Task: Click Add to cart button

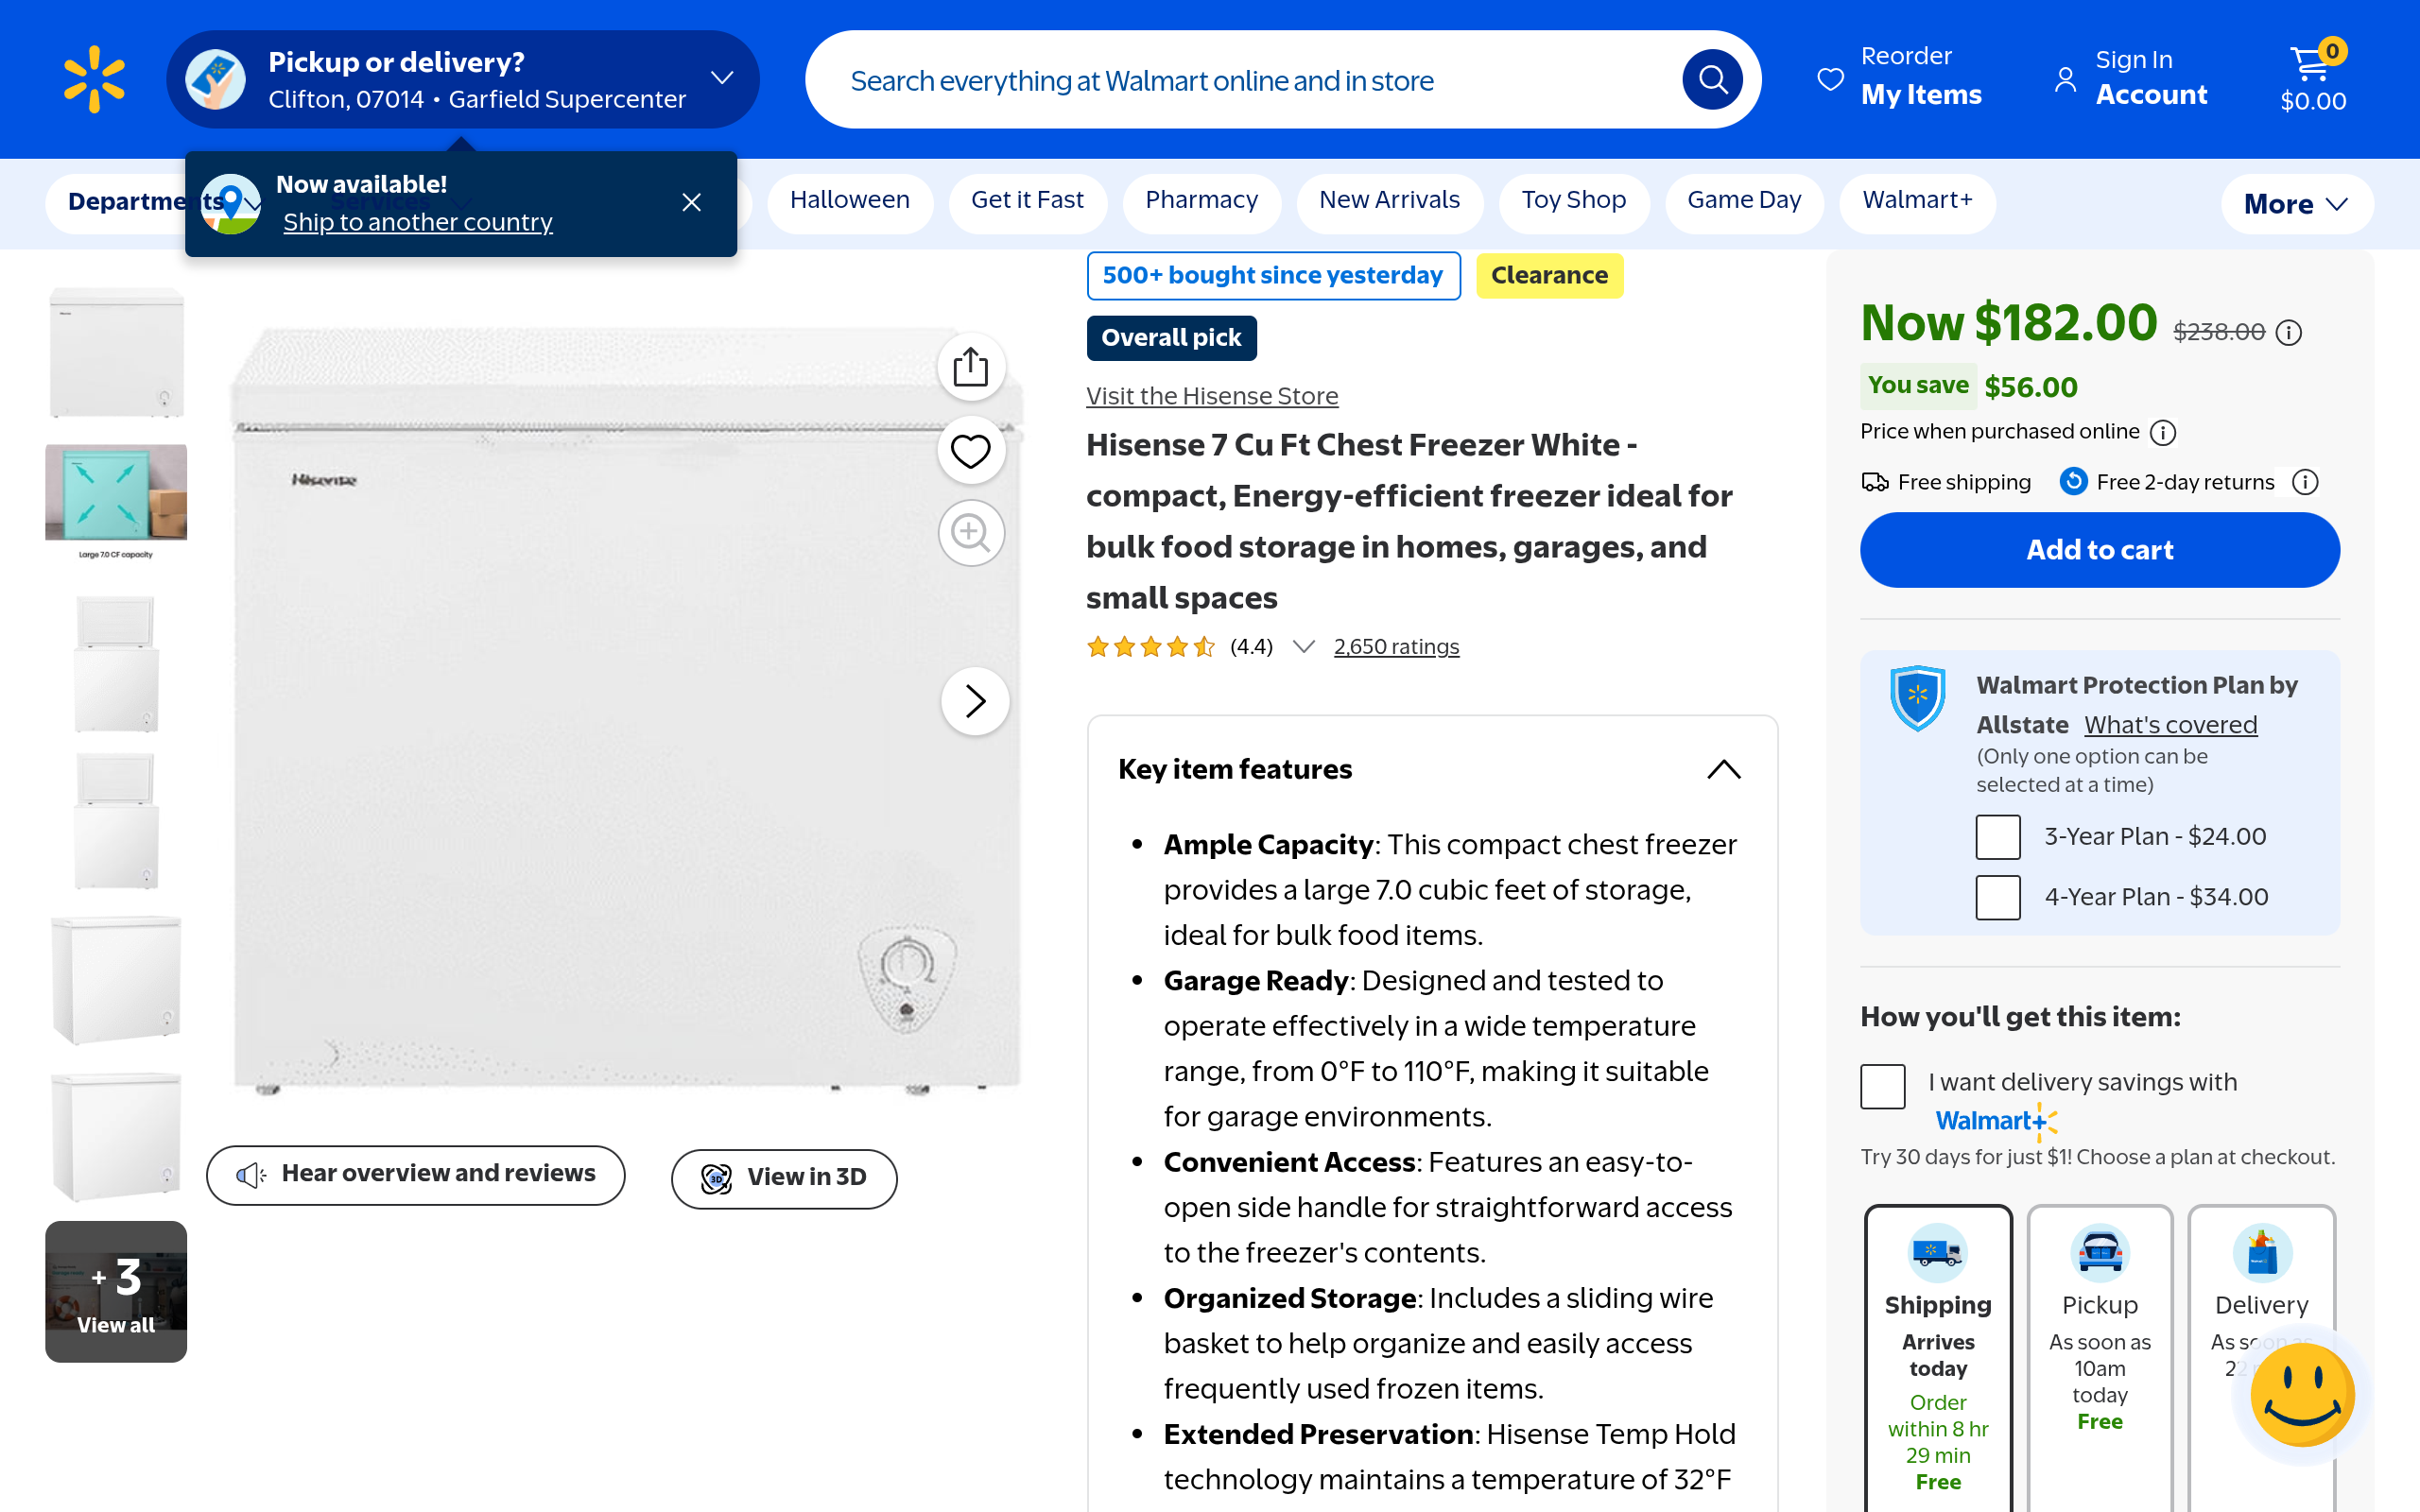Action: (2099, 550)
